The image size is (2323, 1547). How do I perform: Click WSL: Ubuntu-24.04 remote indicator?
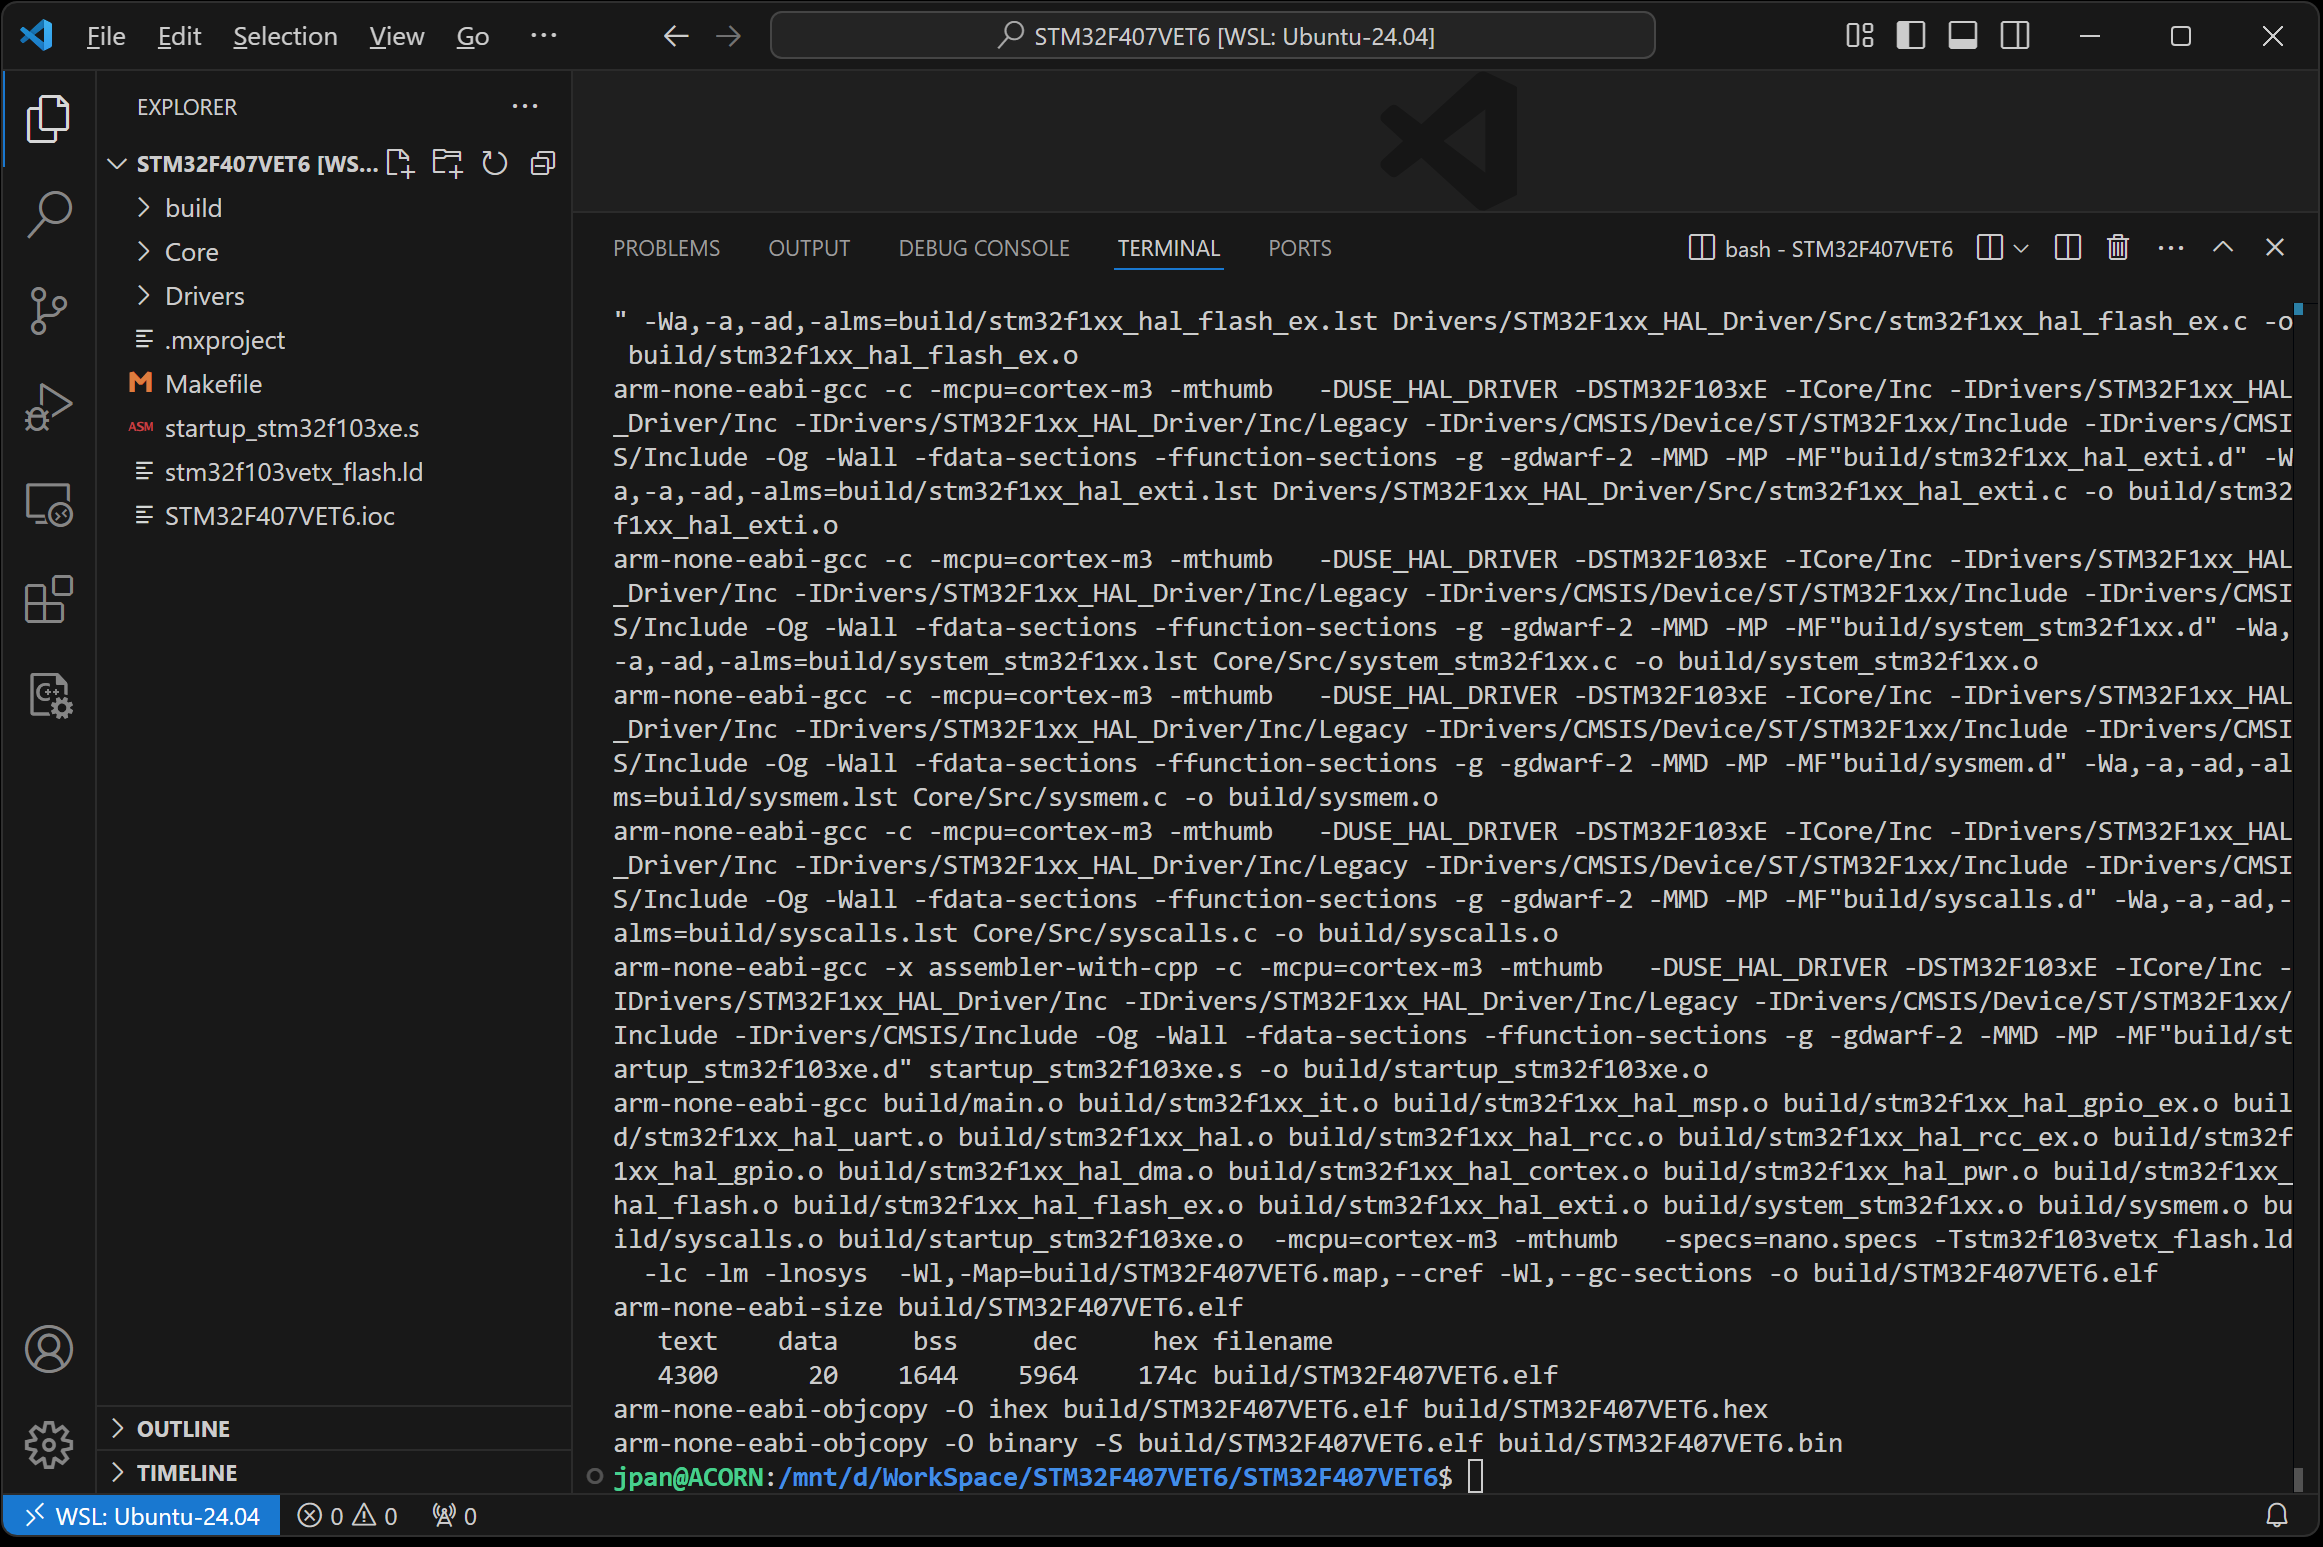pos(142,1516)
